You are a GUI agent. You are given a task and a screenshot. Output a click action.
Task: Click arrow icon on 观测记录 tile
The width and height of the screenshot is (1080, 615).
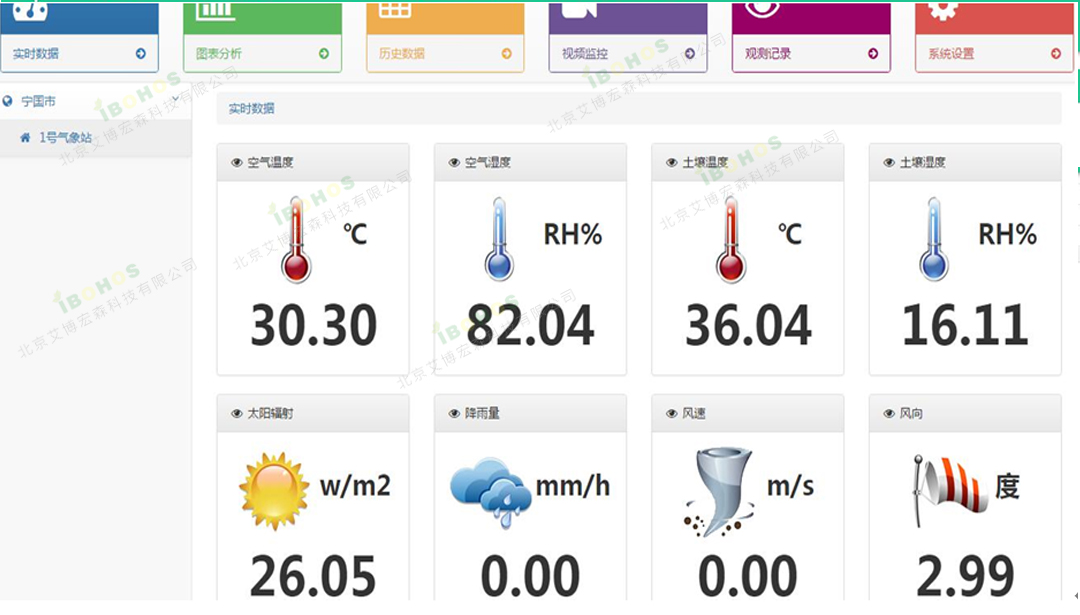pyautogui.click(x=873, y=54)
